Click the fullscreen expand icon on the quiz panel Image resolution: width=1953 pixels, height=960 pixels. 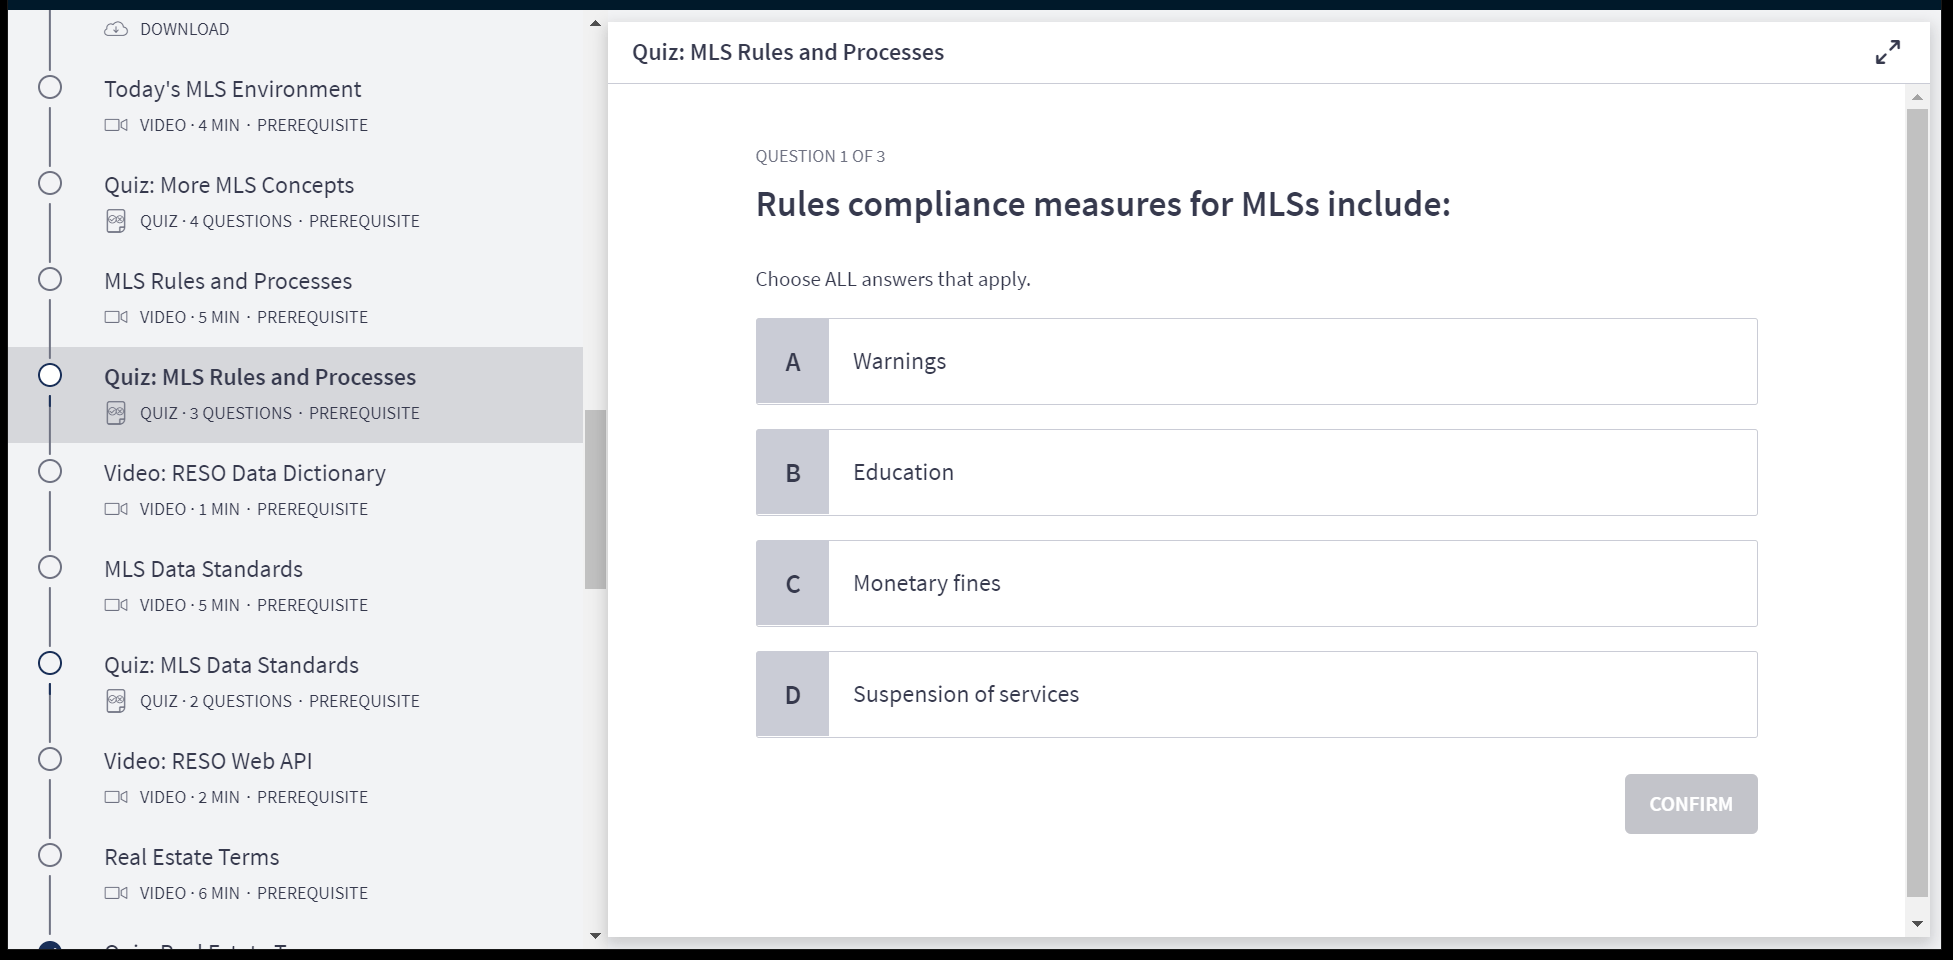coord(1888,52)
